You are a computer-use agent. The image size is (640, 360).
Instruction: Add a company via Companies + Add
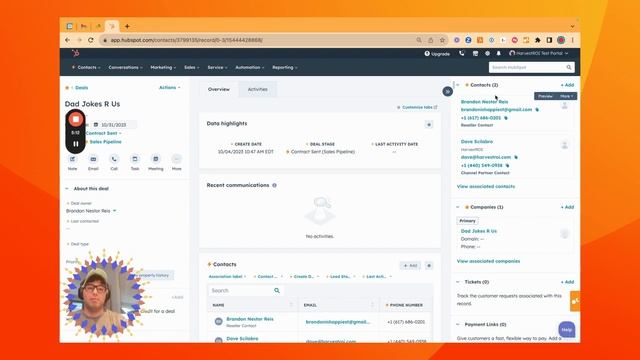pos(567,207)
